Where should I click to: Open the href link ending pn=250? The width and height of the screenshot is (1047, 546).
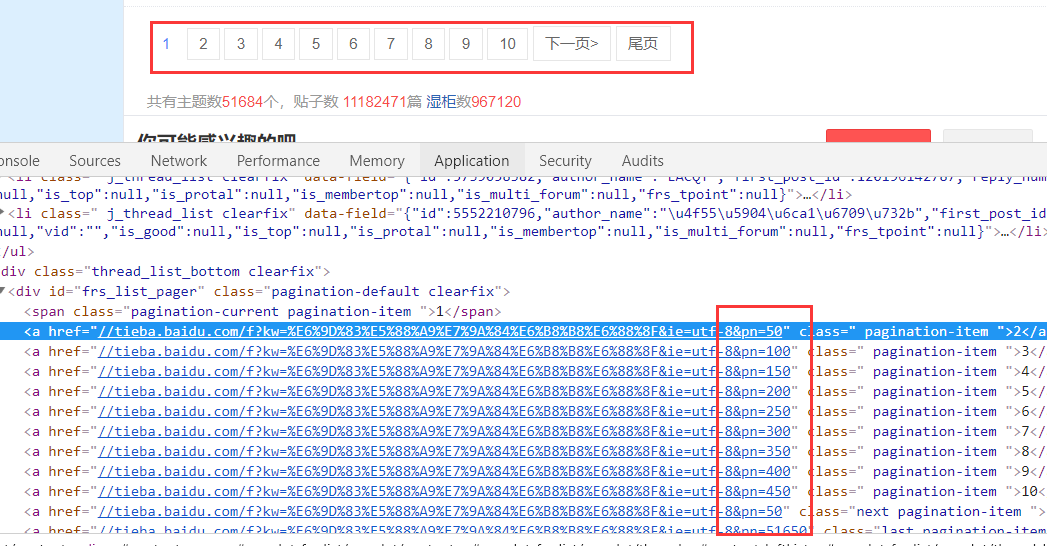tap(444, 412)
